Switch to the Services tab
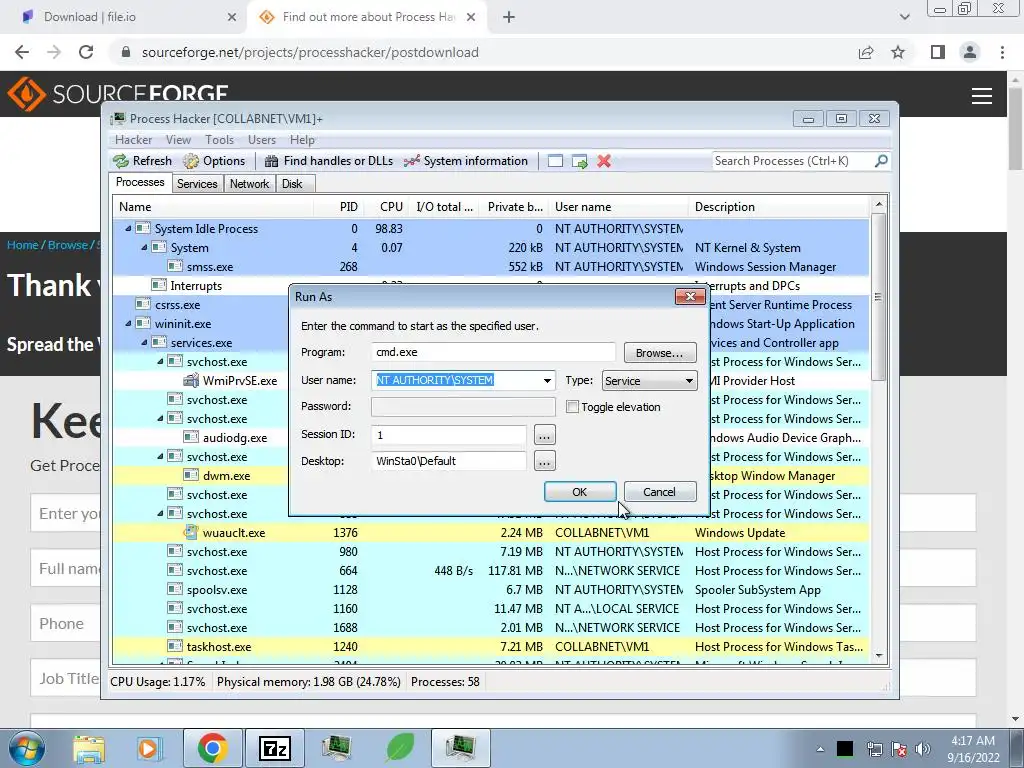The width and height of the screenshot is (1024, 768). [x=197, y=184]
